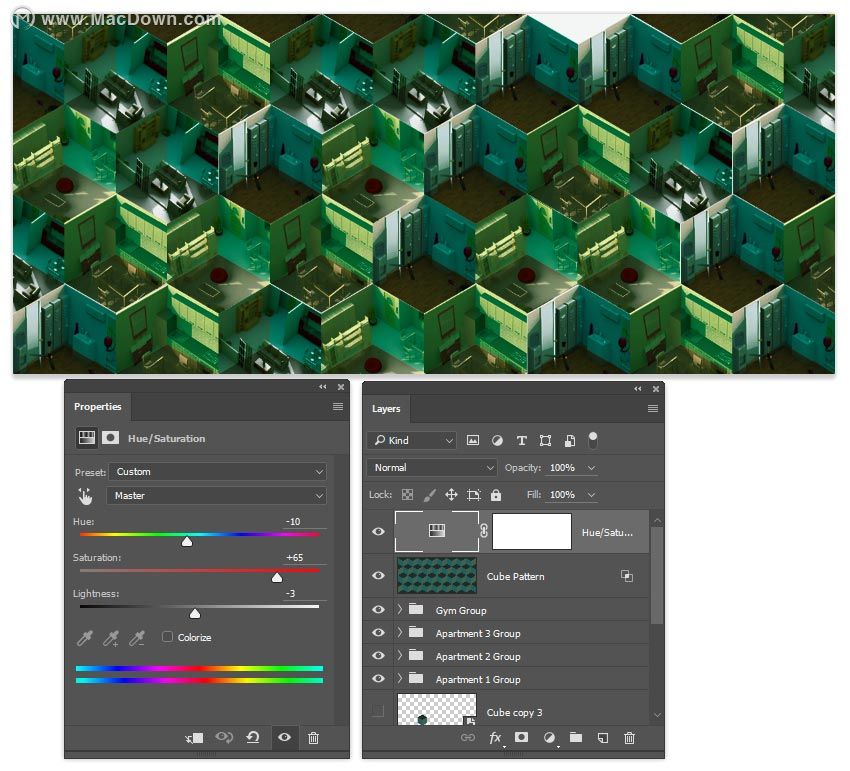Hide the Cube Pattern layer
This screenshot has height=771, width=850.
pyautogui.click(x=378, y=575)
